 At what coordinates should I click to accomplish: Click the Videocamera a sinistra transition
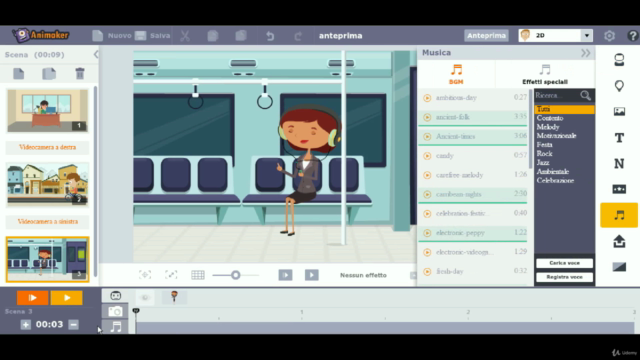pos(48,222)
